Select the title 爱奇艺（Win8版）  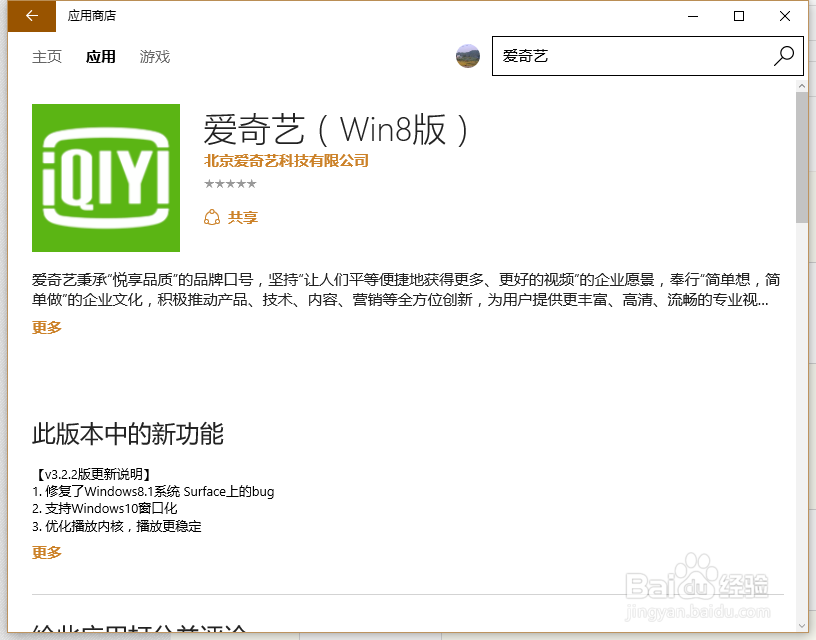click(x=336, y=130)
